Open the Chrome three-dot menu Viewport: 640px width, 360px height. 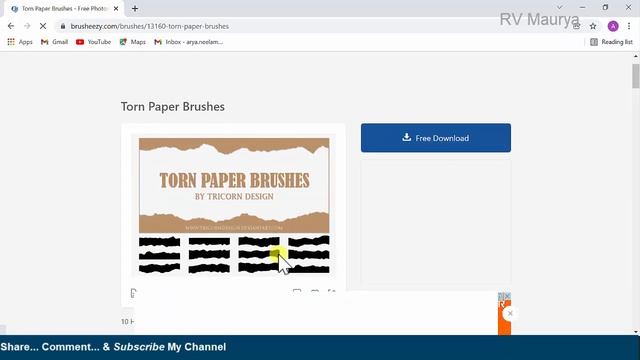[x=629, y=26]
